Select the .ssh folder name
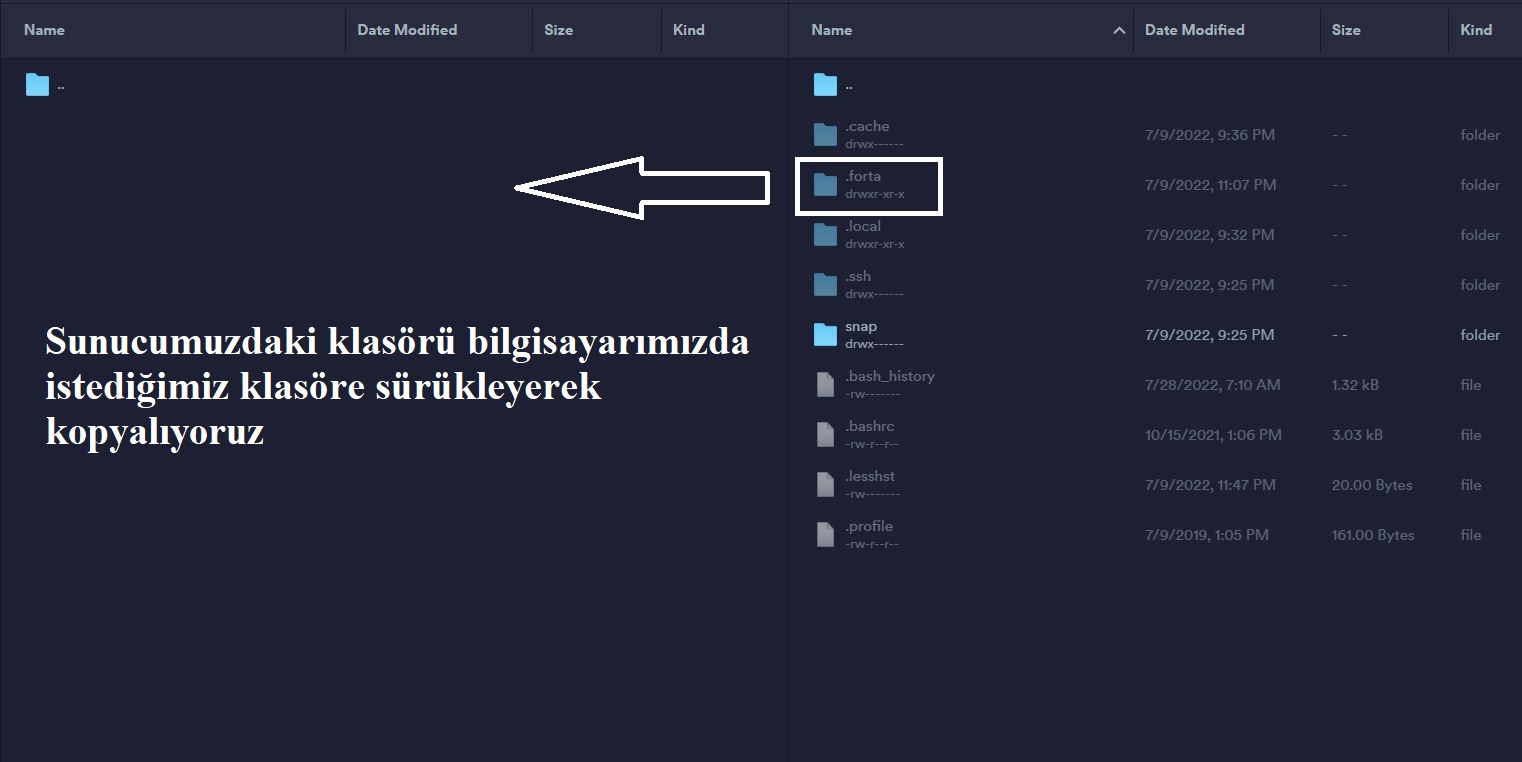This screenshot has height=762, width=1522. pyautogui.click(x=858, y=276)
